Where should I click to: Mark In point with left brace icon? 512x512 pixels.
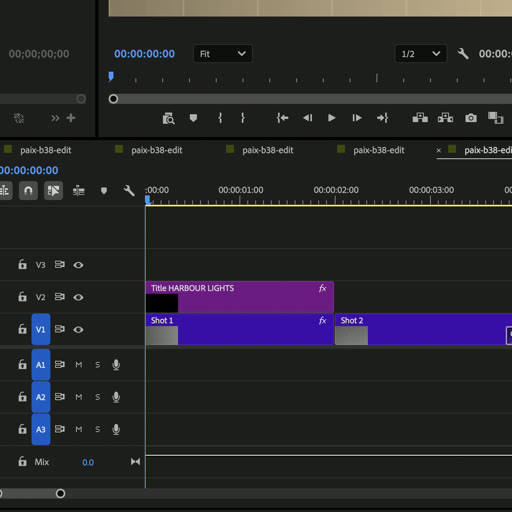tap(220, 118)
